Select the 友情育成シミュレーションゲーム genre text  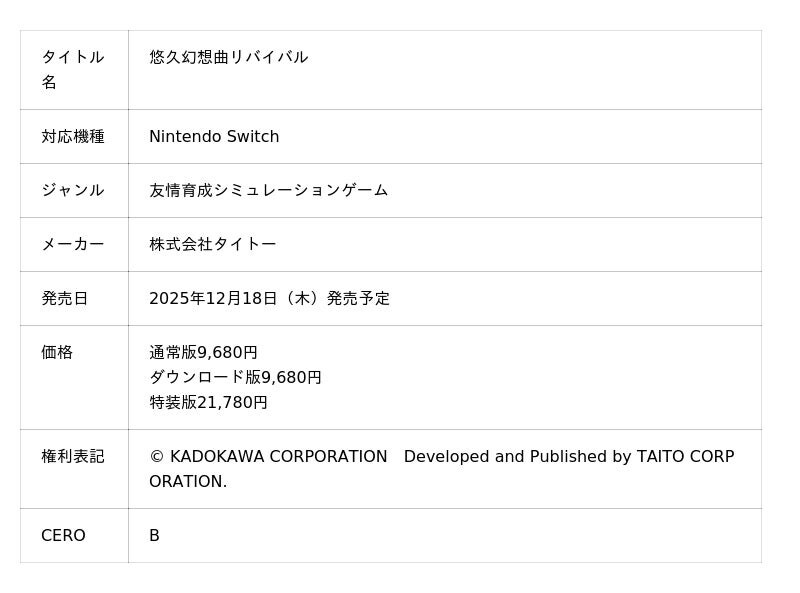268,191
